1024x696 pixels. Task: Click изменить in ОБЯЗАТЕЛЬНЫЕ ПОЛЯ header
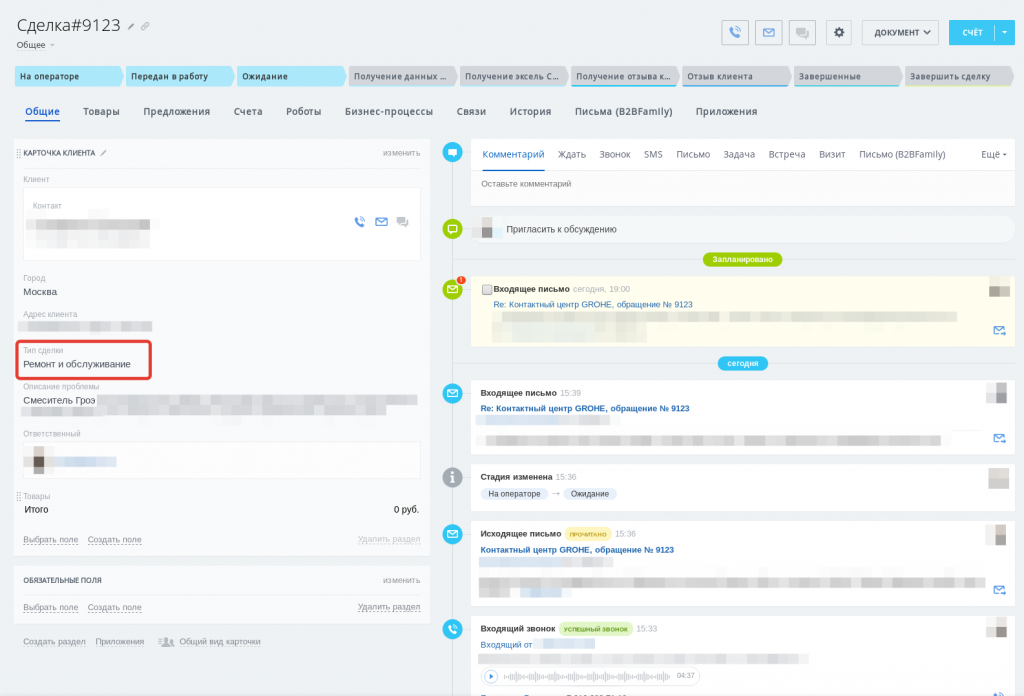click(x=401, y=580)
